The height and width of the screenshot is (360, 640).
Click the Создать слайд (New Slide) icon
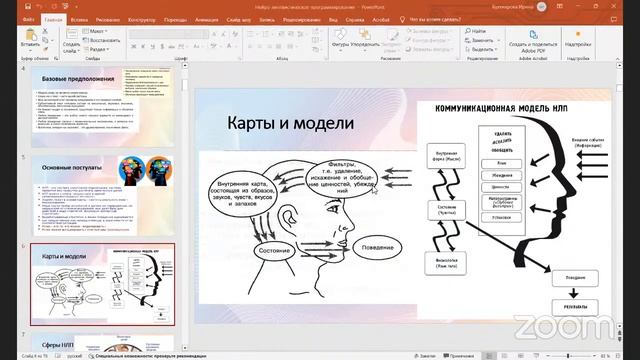[x=71, y=34]
